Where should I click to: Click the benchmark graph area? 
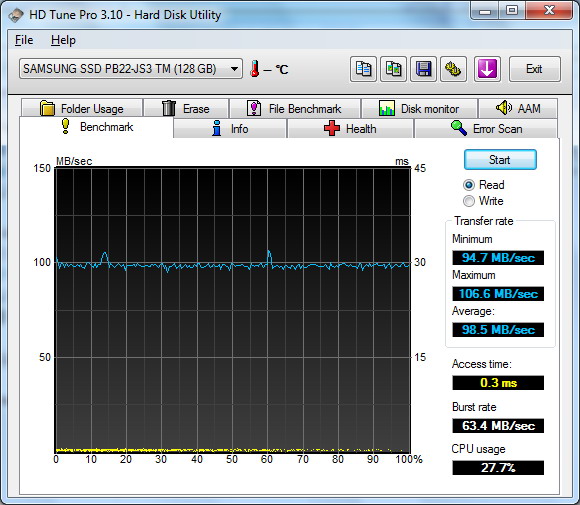tap(233, 310)
